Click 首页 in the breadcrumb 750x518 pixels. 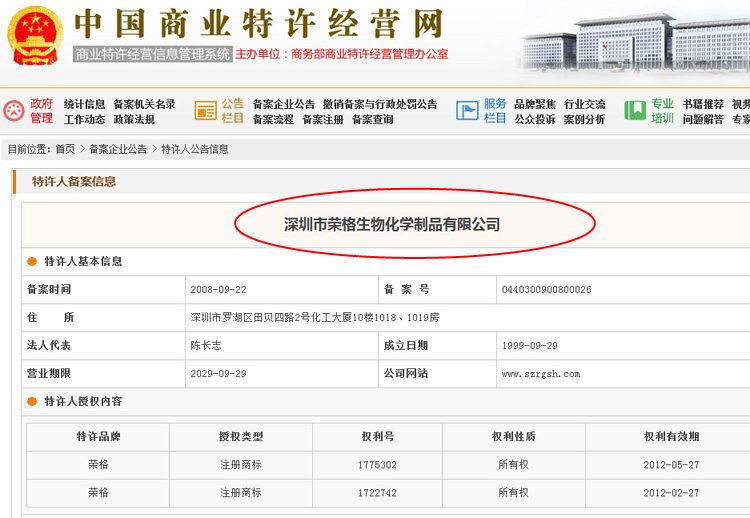click(x=65, y=149)
